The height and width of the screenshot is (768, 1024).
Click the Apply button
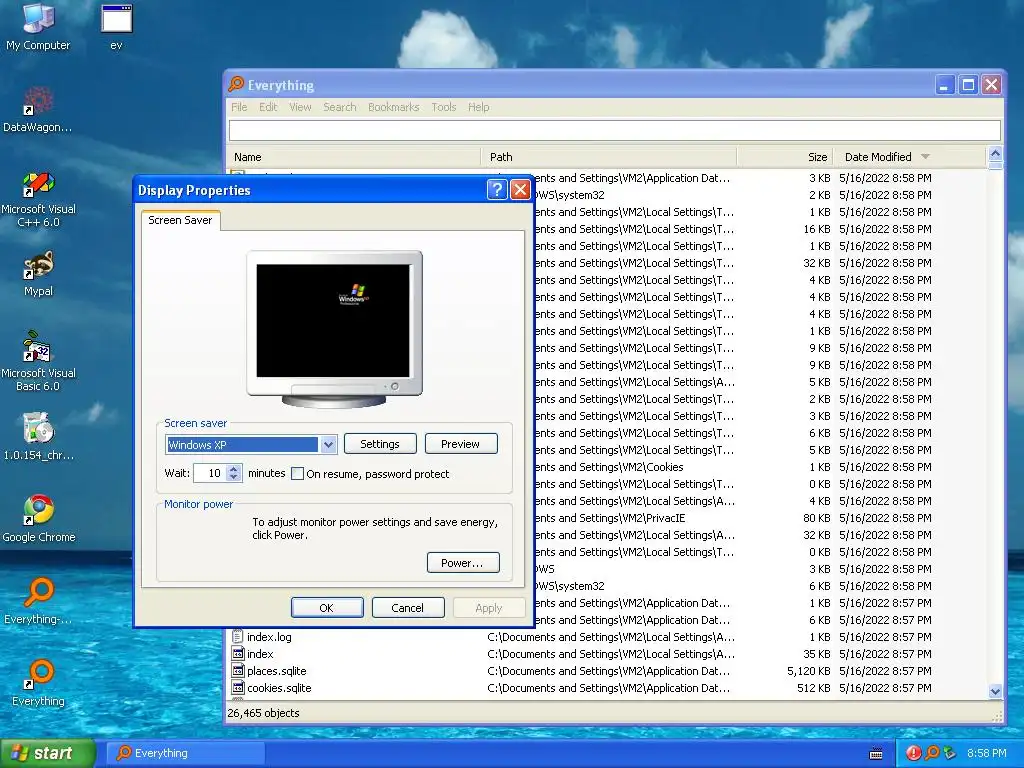coord(488,608)
